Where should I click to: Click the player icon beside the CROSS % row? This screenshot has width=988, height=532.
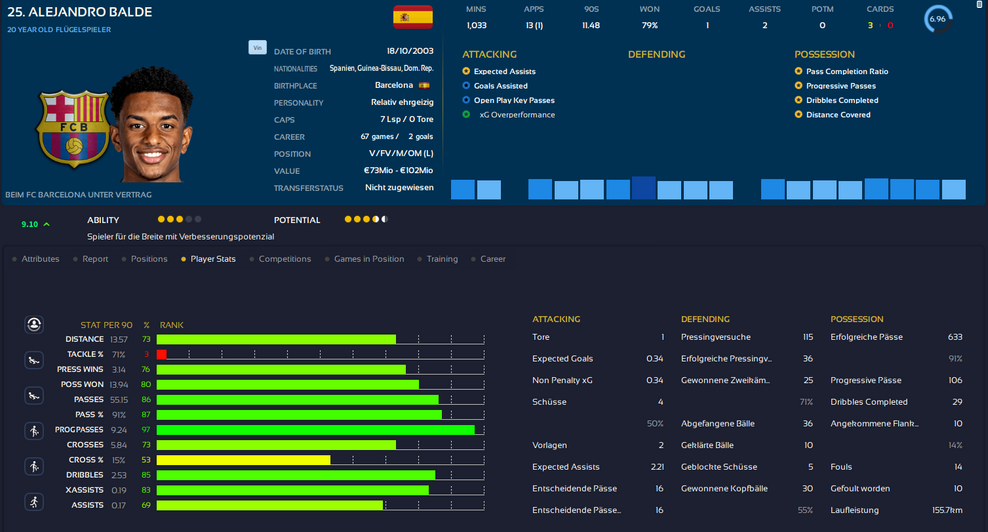pyautogui.click(x=35, y=466)
